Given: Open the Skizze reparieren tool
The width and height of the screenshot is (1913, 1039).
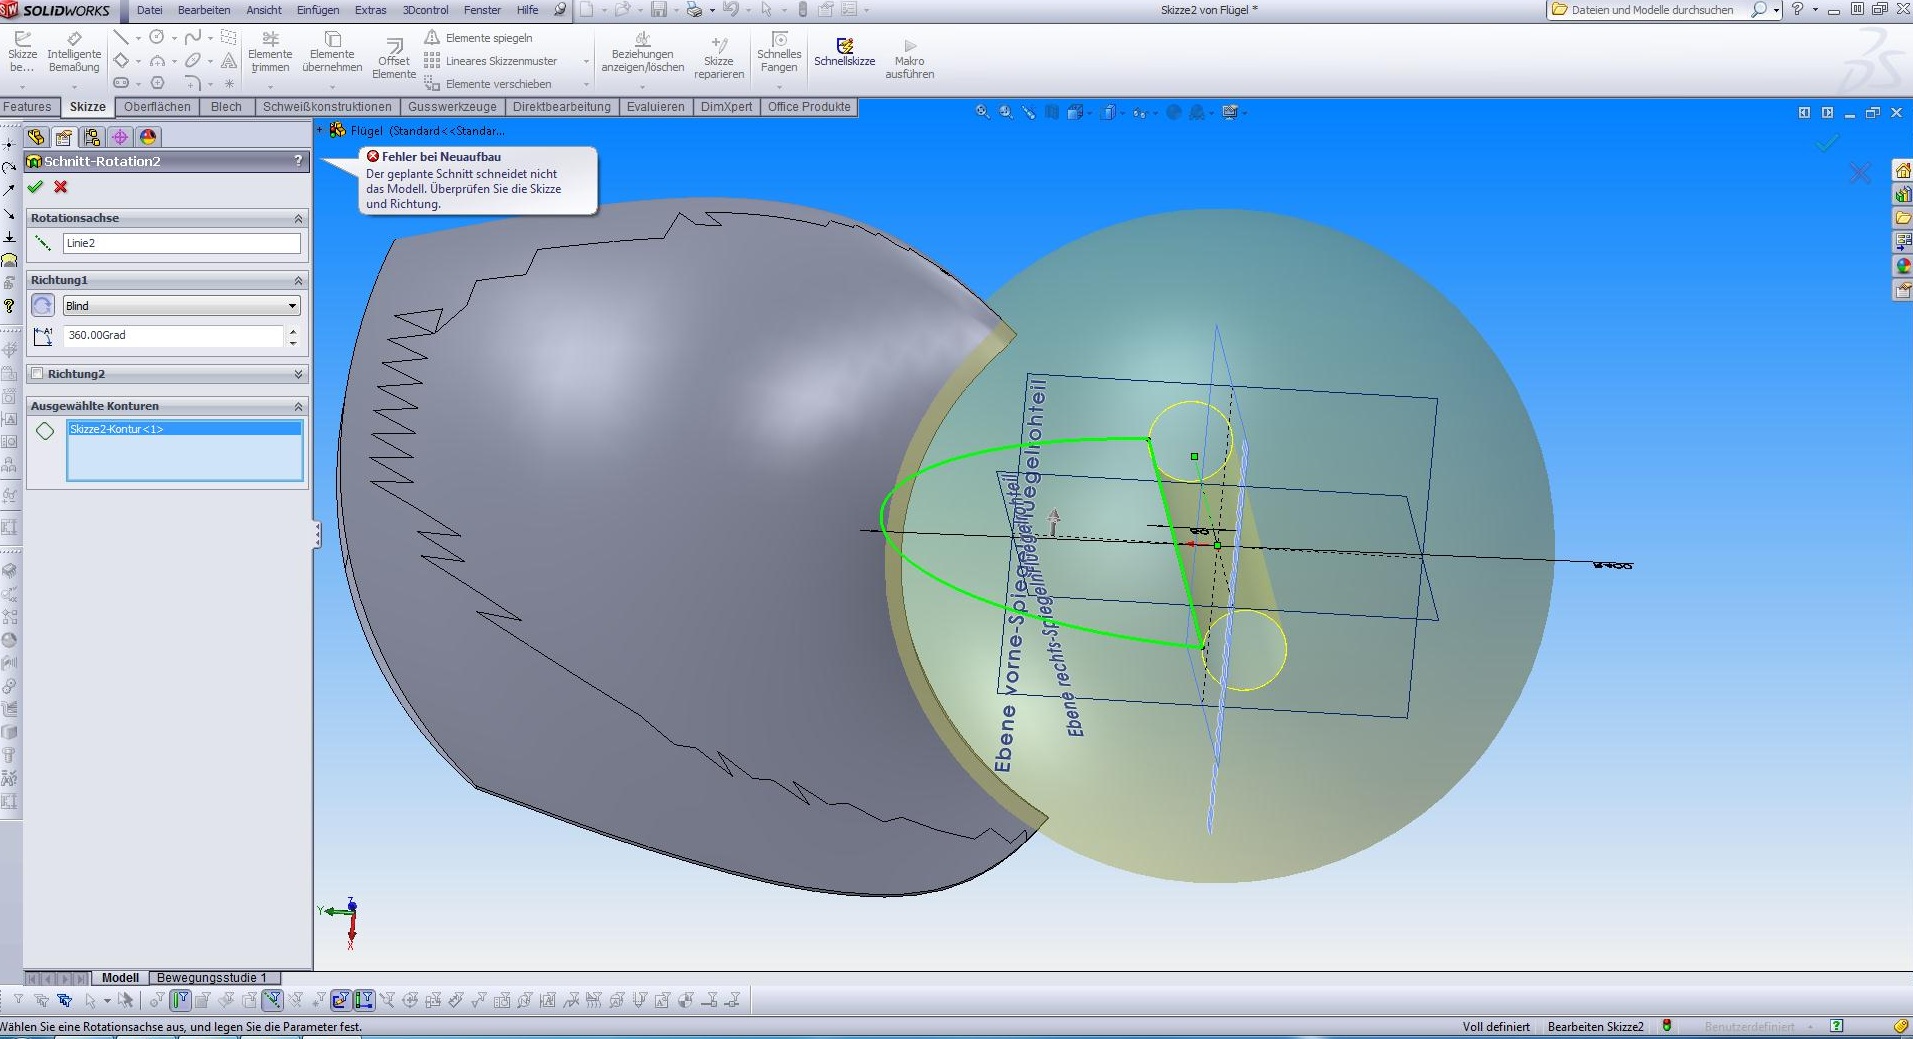Looking at the screenshot, I should pyautogui.click(x=719, y=57).
